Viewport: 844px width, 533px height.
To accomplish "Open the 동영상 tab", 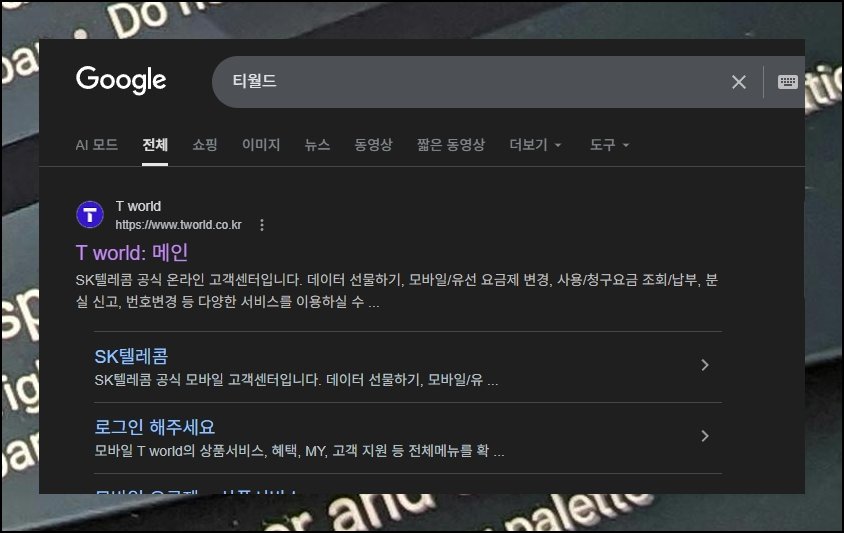I will coord(373,145).
